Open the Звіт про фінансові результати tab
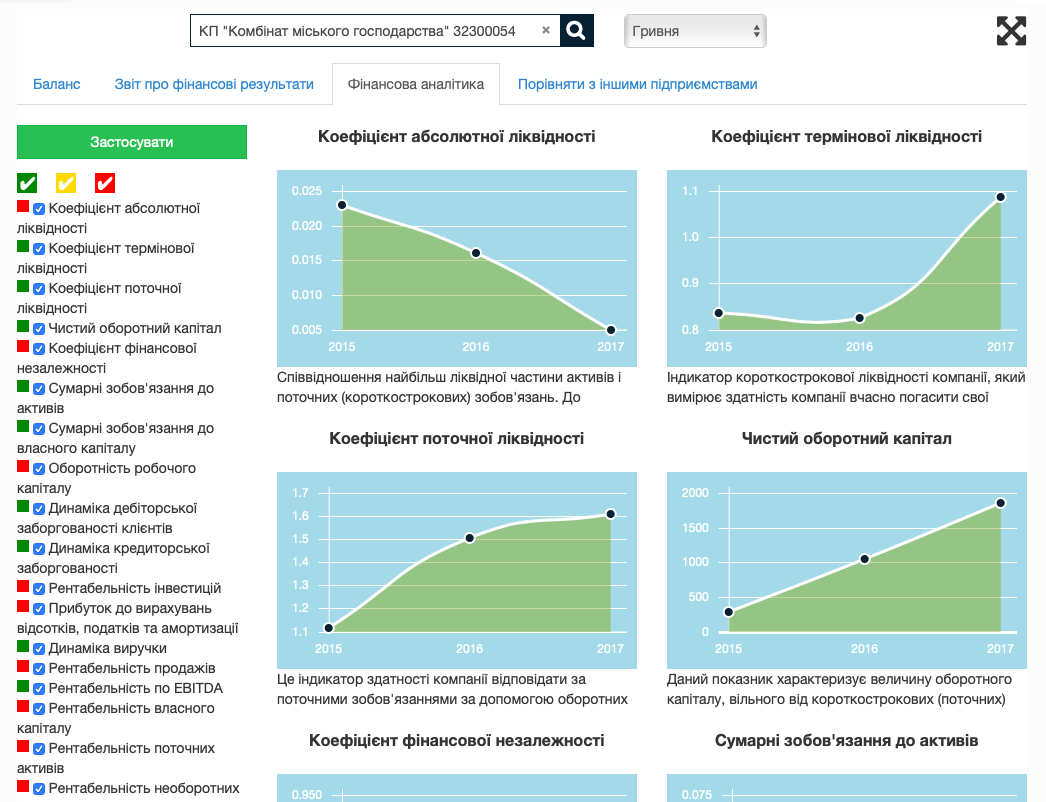The image size is (1046, 802). [214, 85]
